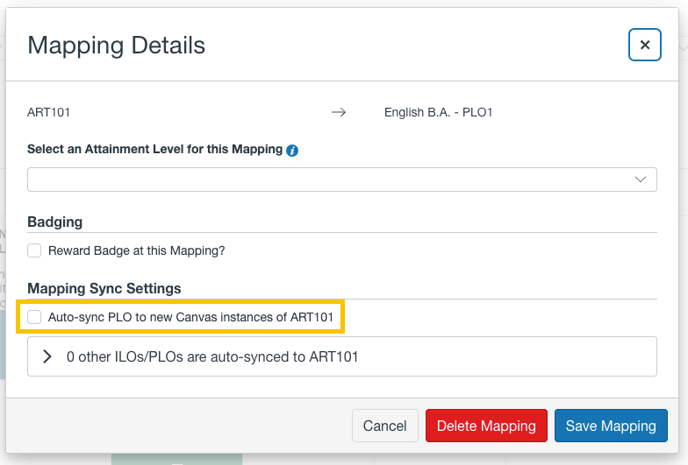Click the Badging section heading

[x=55, y=222]
